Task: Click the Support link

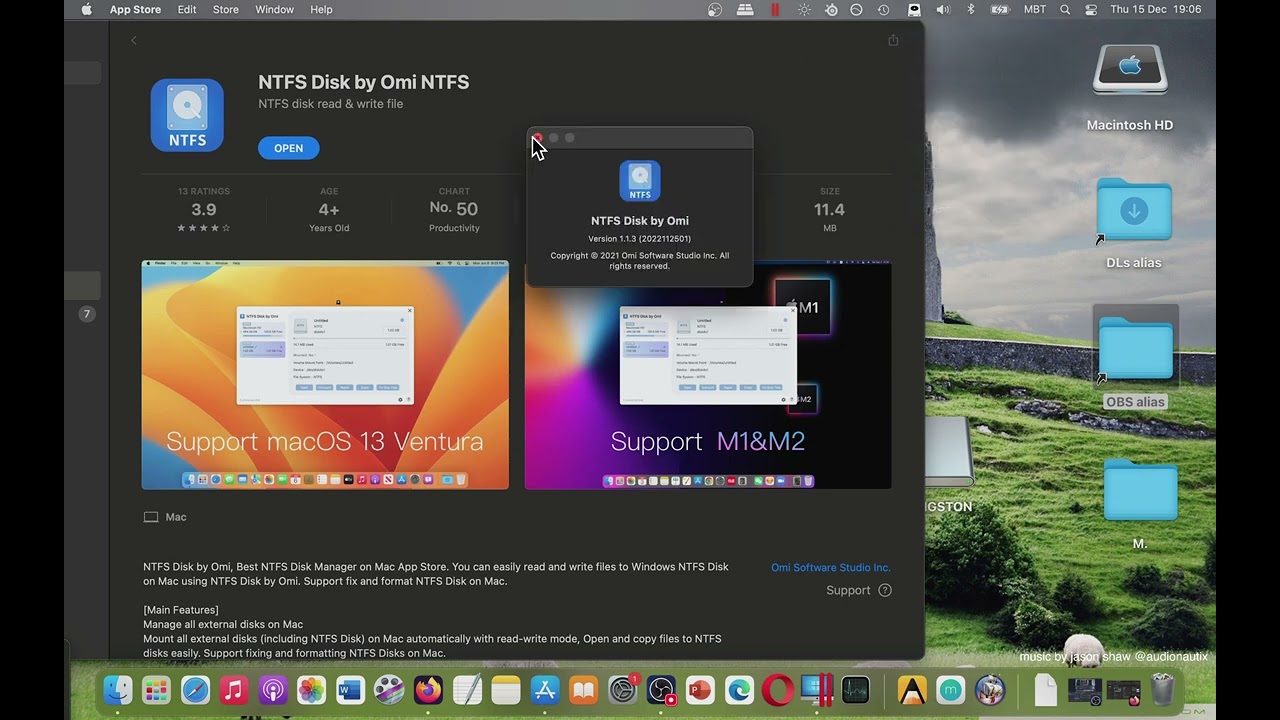Action: tap(858, 590)
